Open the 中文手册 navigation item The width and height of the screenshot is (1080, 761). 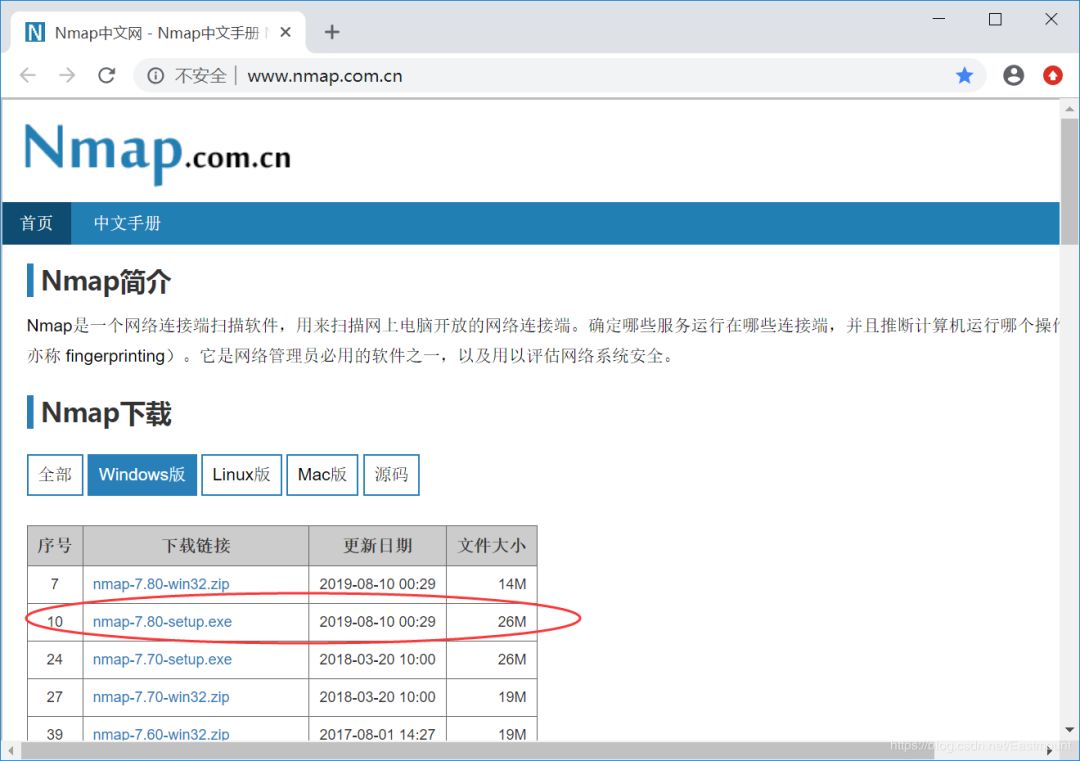click(x=127, y=223)
